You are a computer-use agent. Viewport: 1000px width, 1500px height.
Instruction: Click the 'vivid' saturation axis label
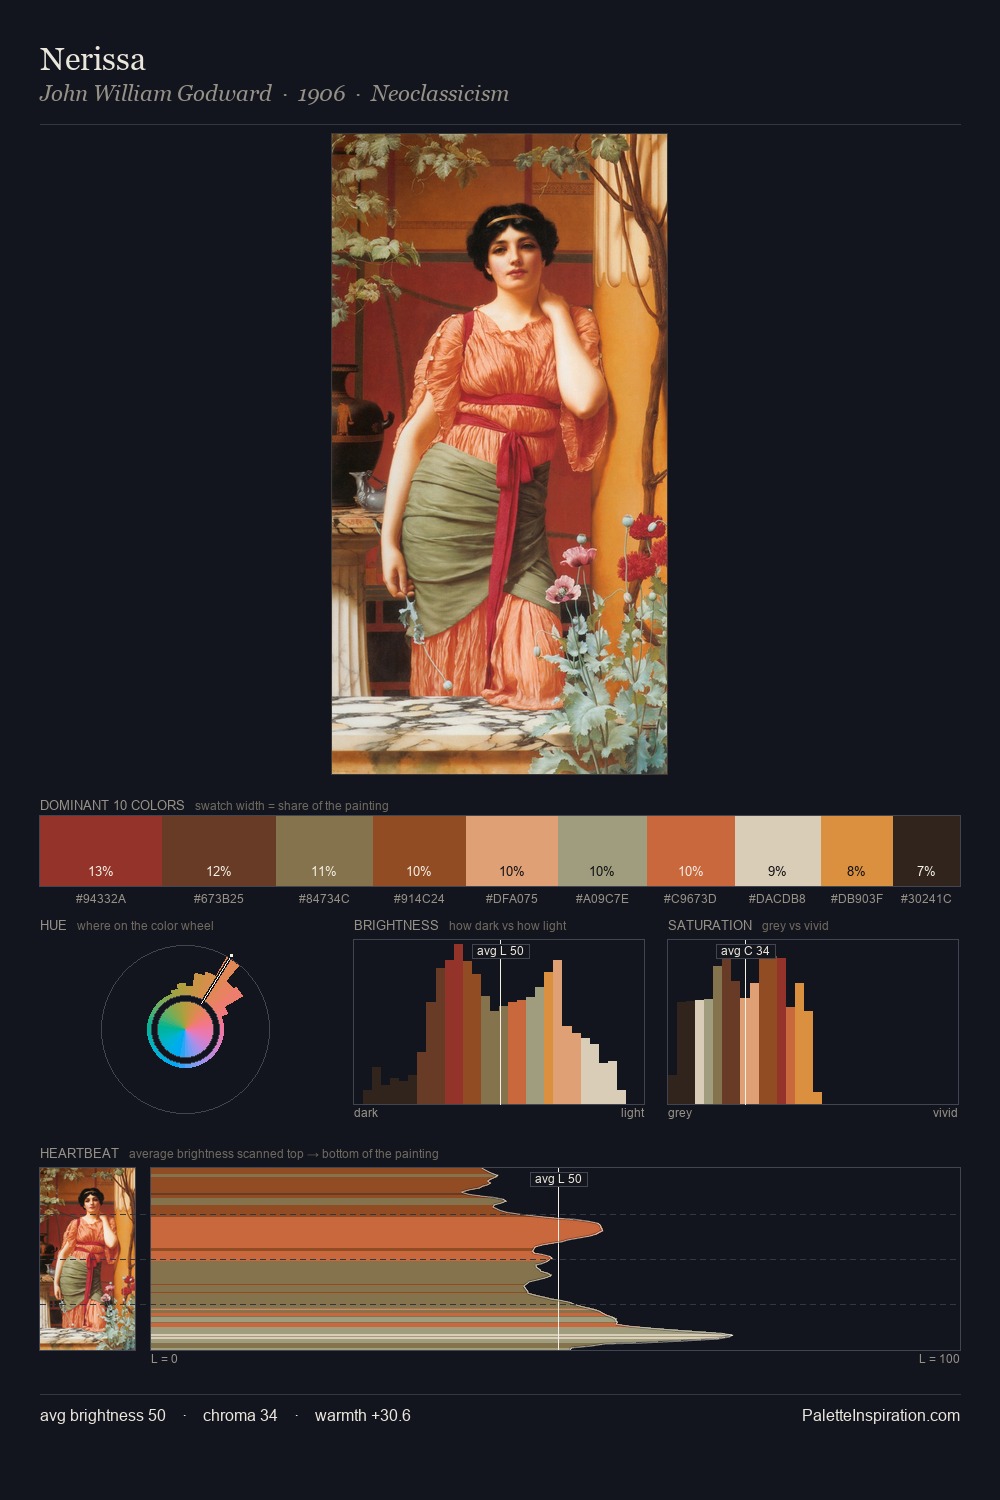click(945, 1113)
